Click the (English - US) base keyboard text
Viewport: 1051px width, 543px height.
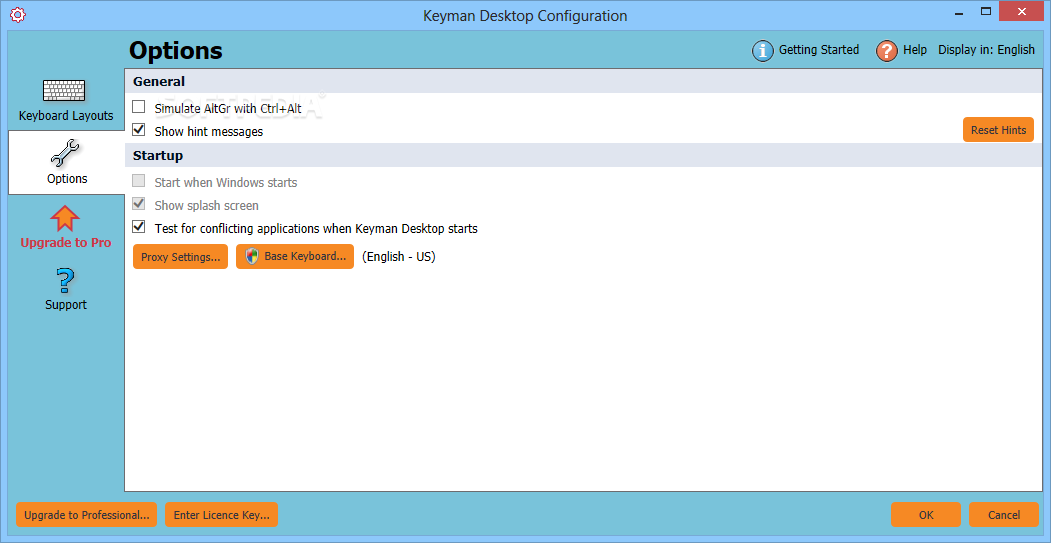point(399,256)
